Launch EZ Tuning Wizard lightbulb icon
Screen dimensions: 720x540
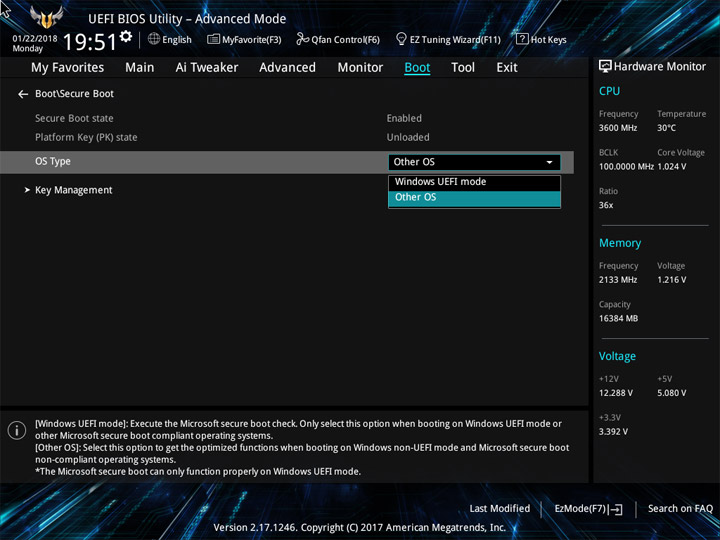tap(401, 39)
